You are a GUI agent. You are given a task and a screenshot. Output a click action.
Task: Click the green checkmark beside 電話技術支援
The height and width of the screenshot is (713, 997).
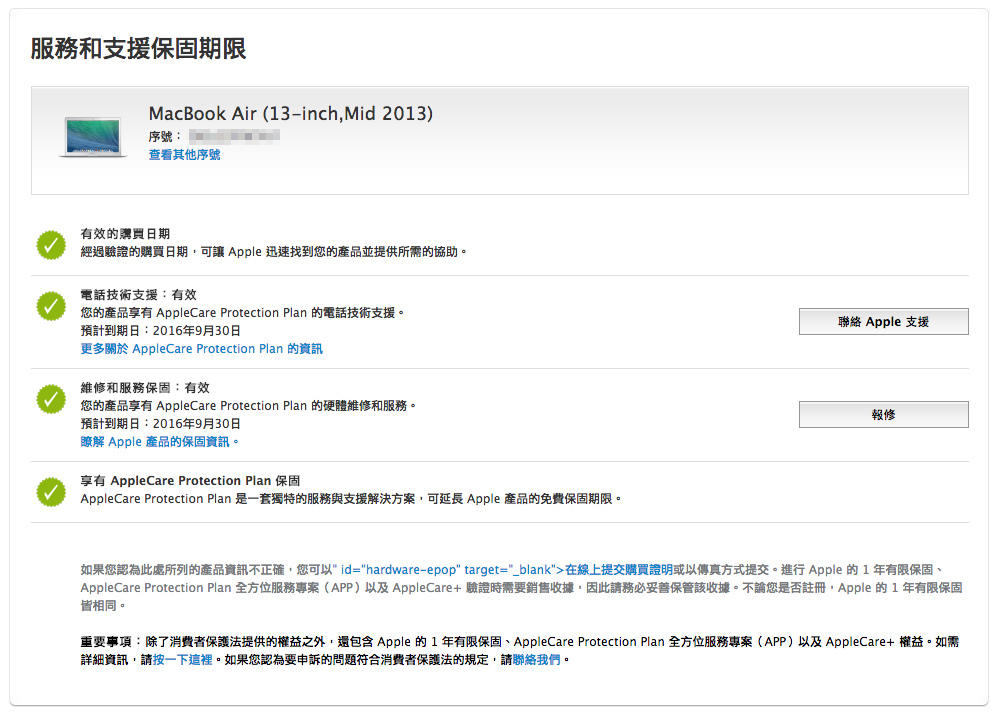(51, 306)
